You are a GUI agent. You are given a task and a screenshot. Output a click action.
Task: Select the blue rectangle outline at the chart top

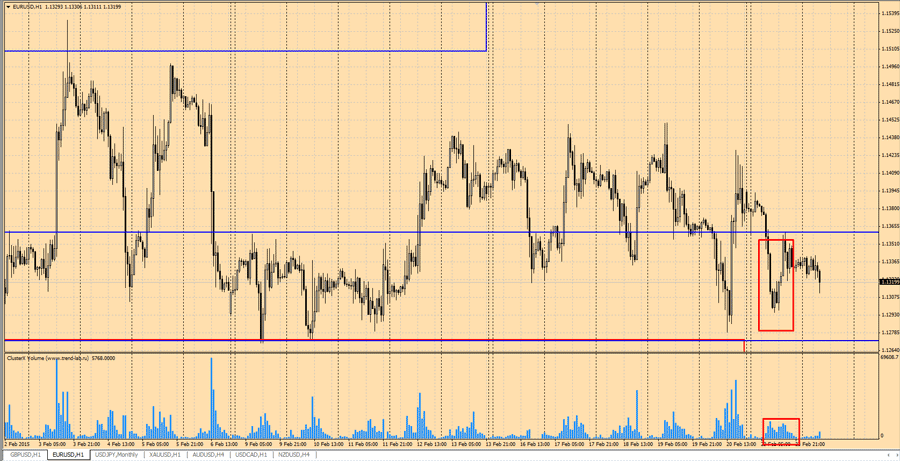click(x=250, y=50)
